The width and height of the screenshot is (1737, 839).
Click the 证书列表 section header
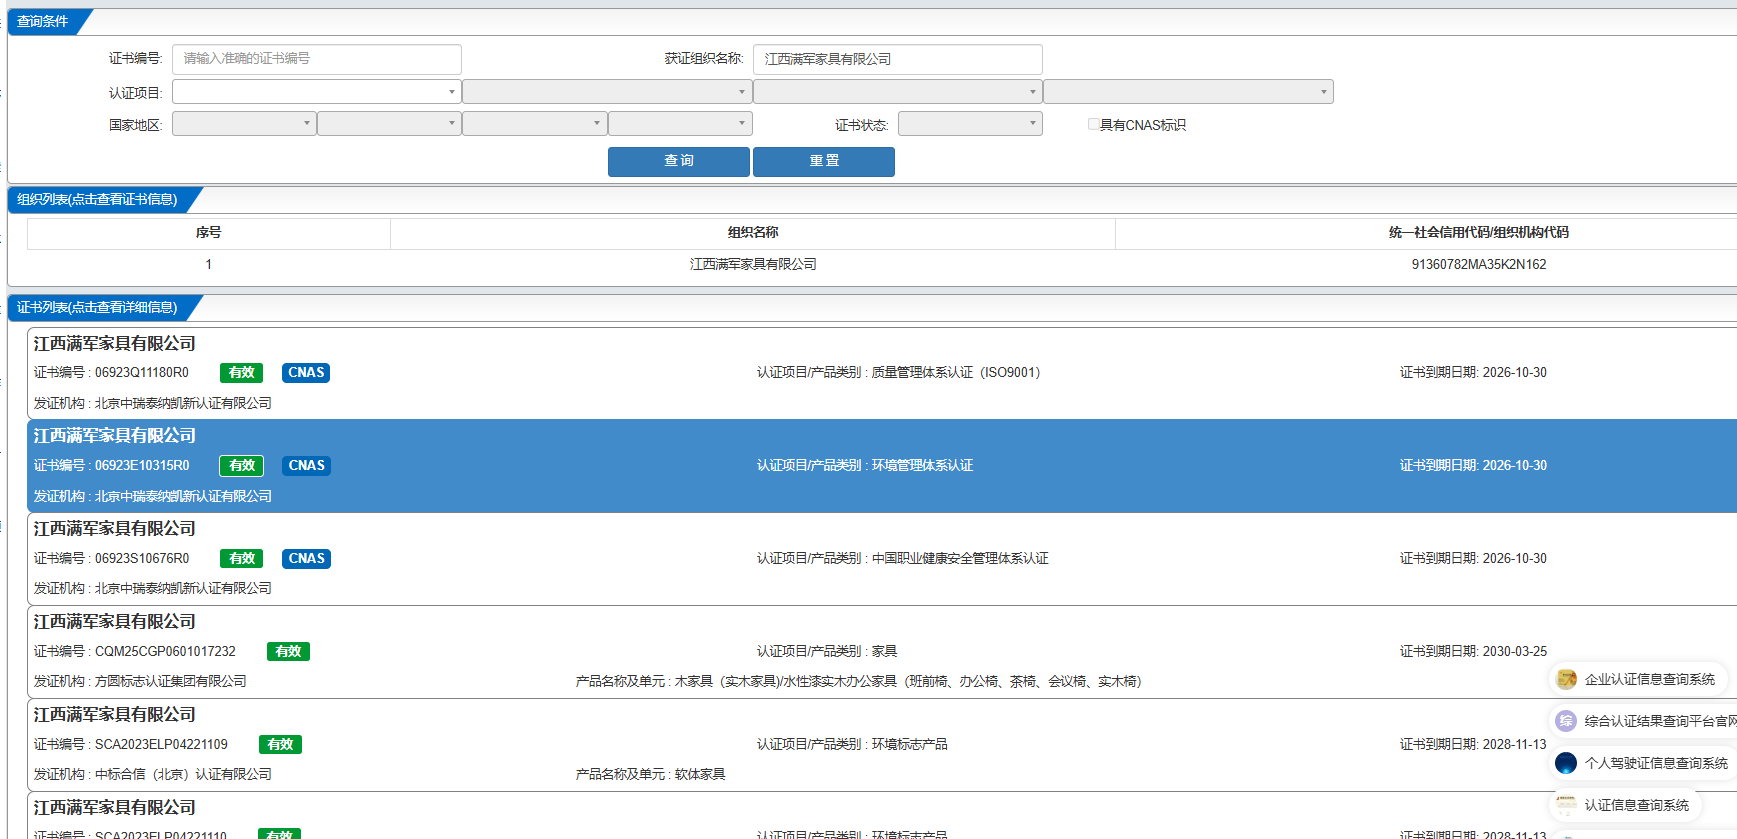pyautogui.click(x=97, y=308)
